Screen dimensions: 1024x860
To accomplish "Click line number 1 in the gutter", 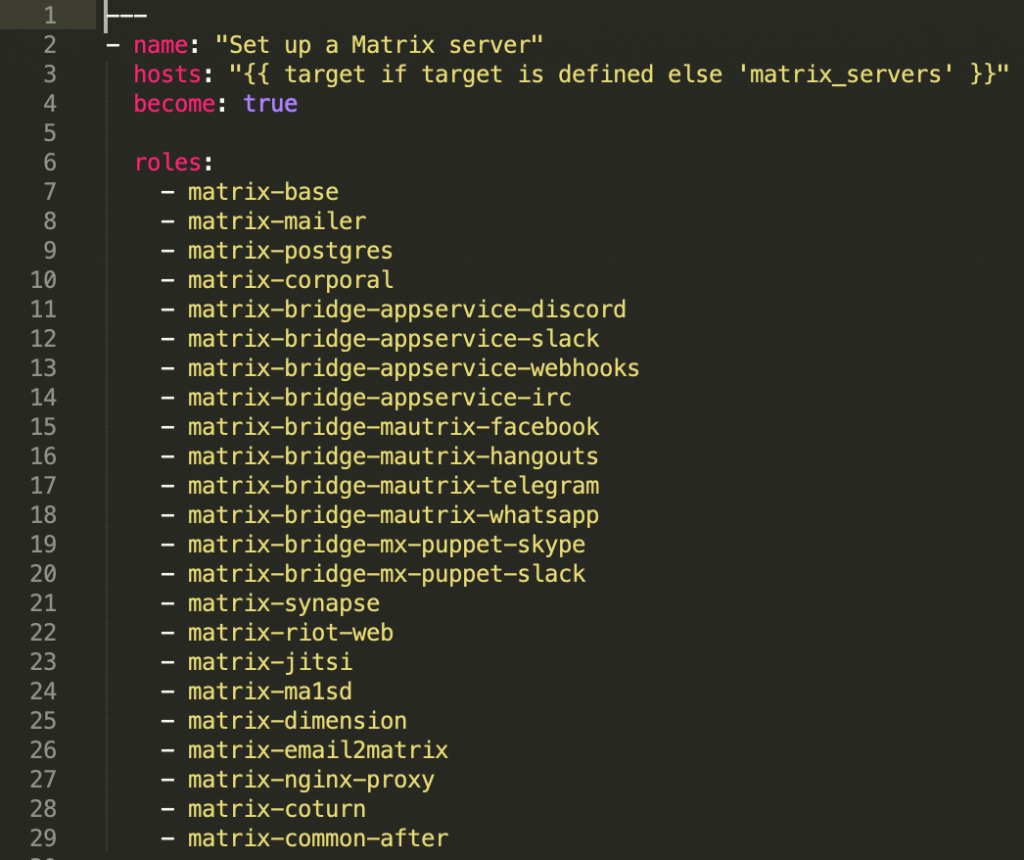I will point(50,15).
